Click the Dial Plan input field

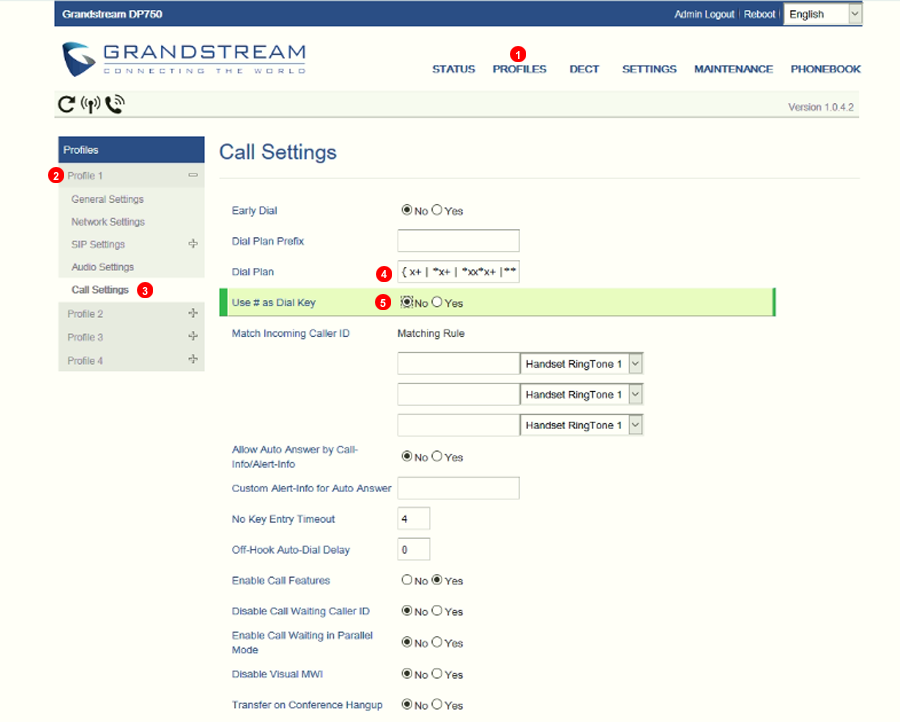(x=459, y=271)
